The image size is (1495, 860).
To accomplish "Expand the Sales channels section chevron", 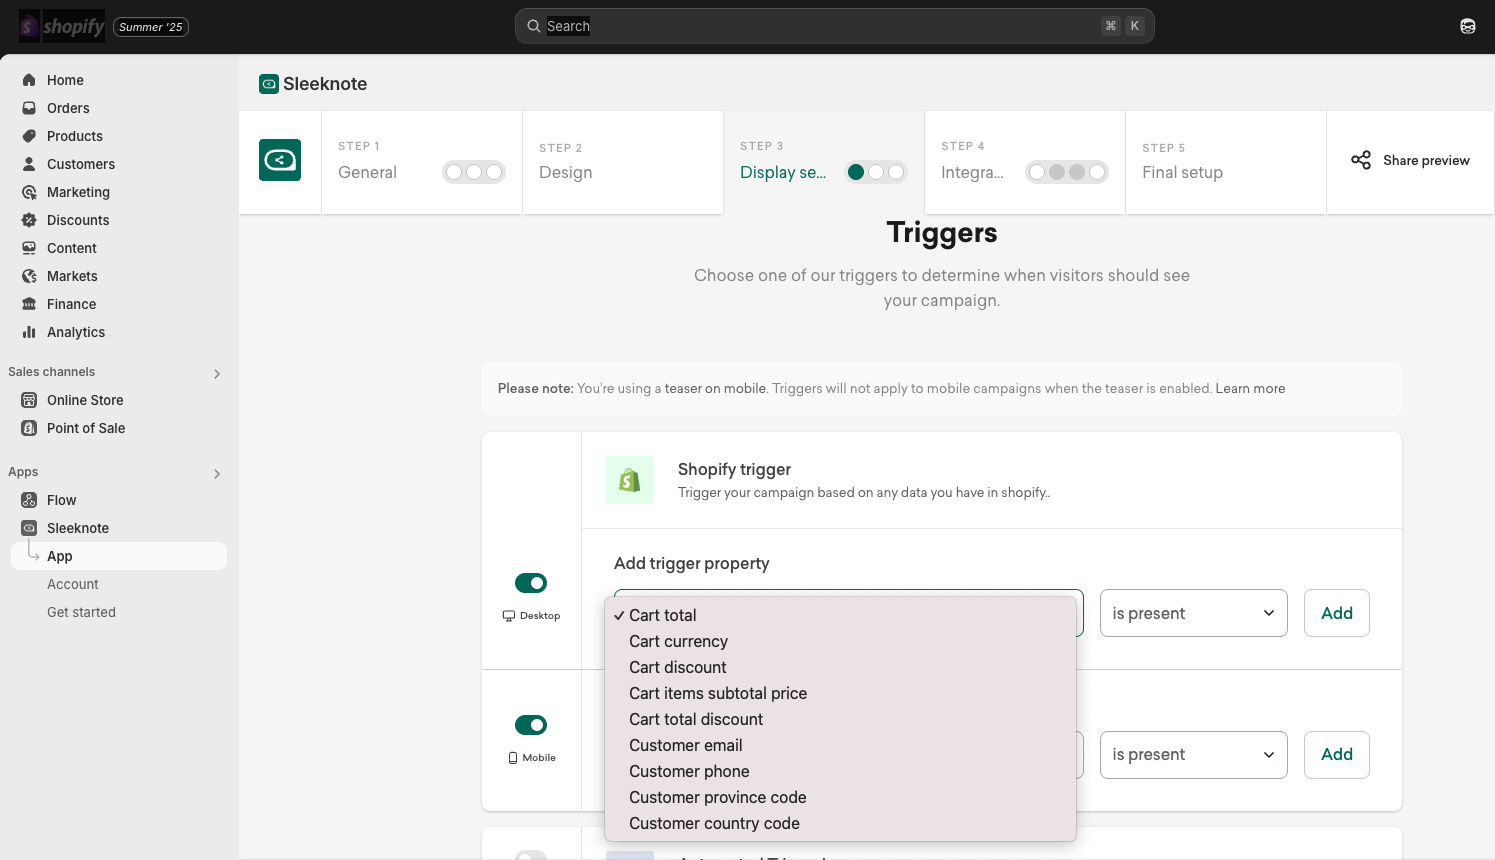I will 217,374.
